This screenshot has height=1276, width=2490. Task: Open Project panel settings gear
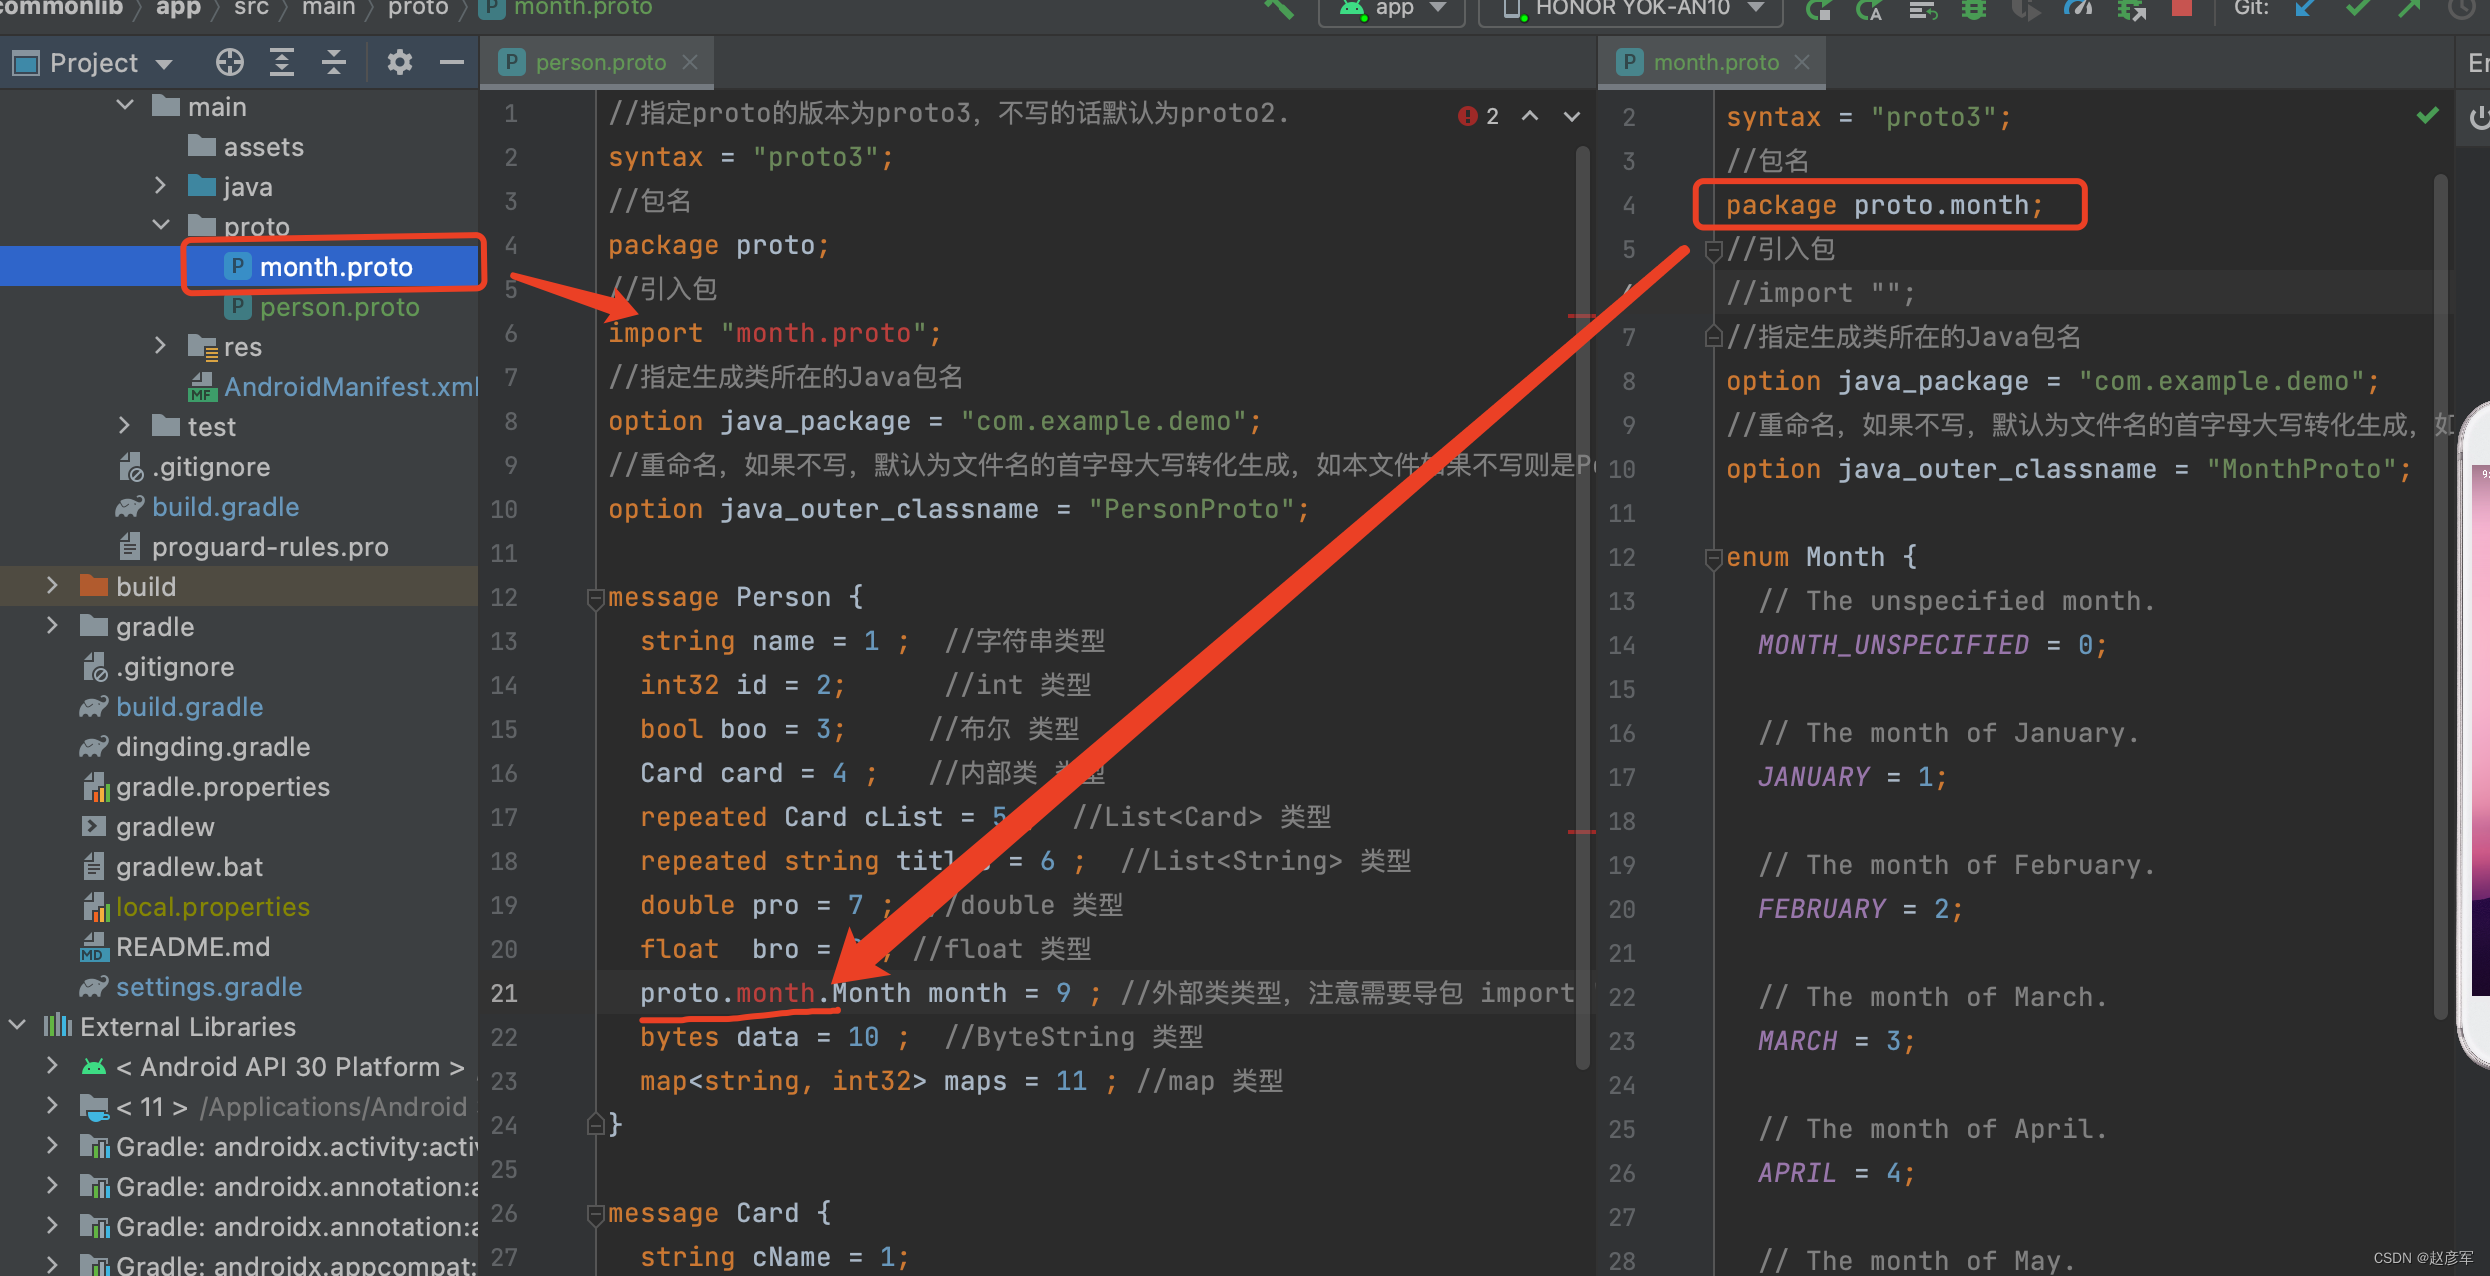[x=399, y=63]
